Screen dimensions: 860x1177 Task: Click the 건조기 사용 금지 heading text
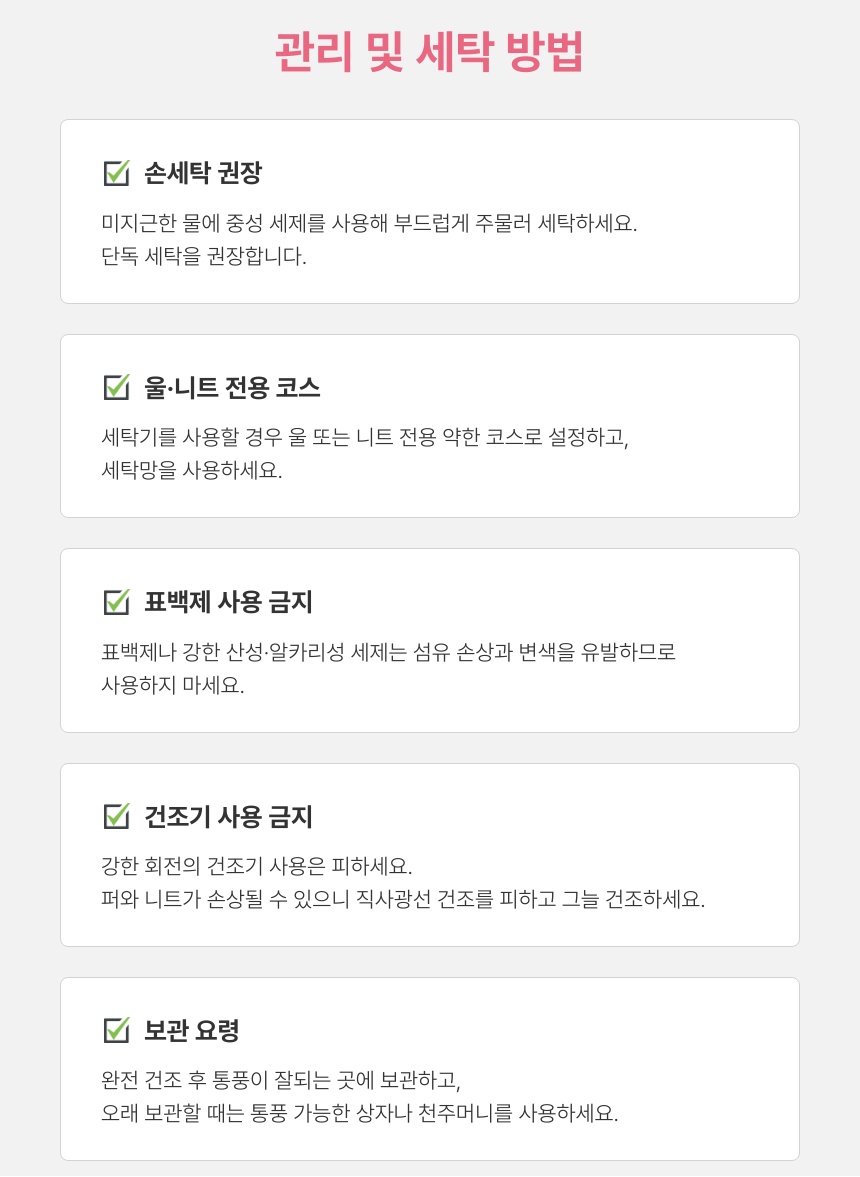(x=228, y=816)
